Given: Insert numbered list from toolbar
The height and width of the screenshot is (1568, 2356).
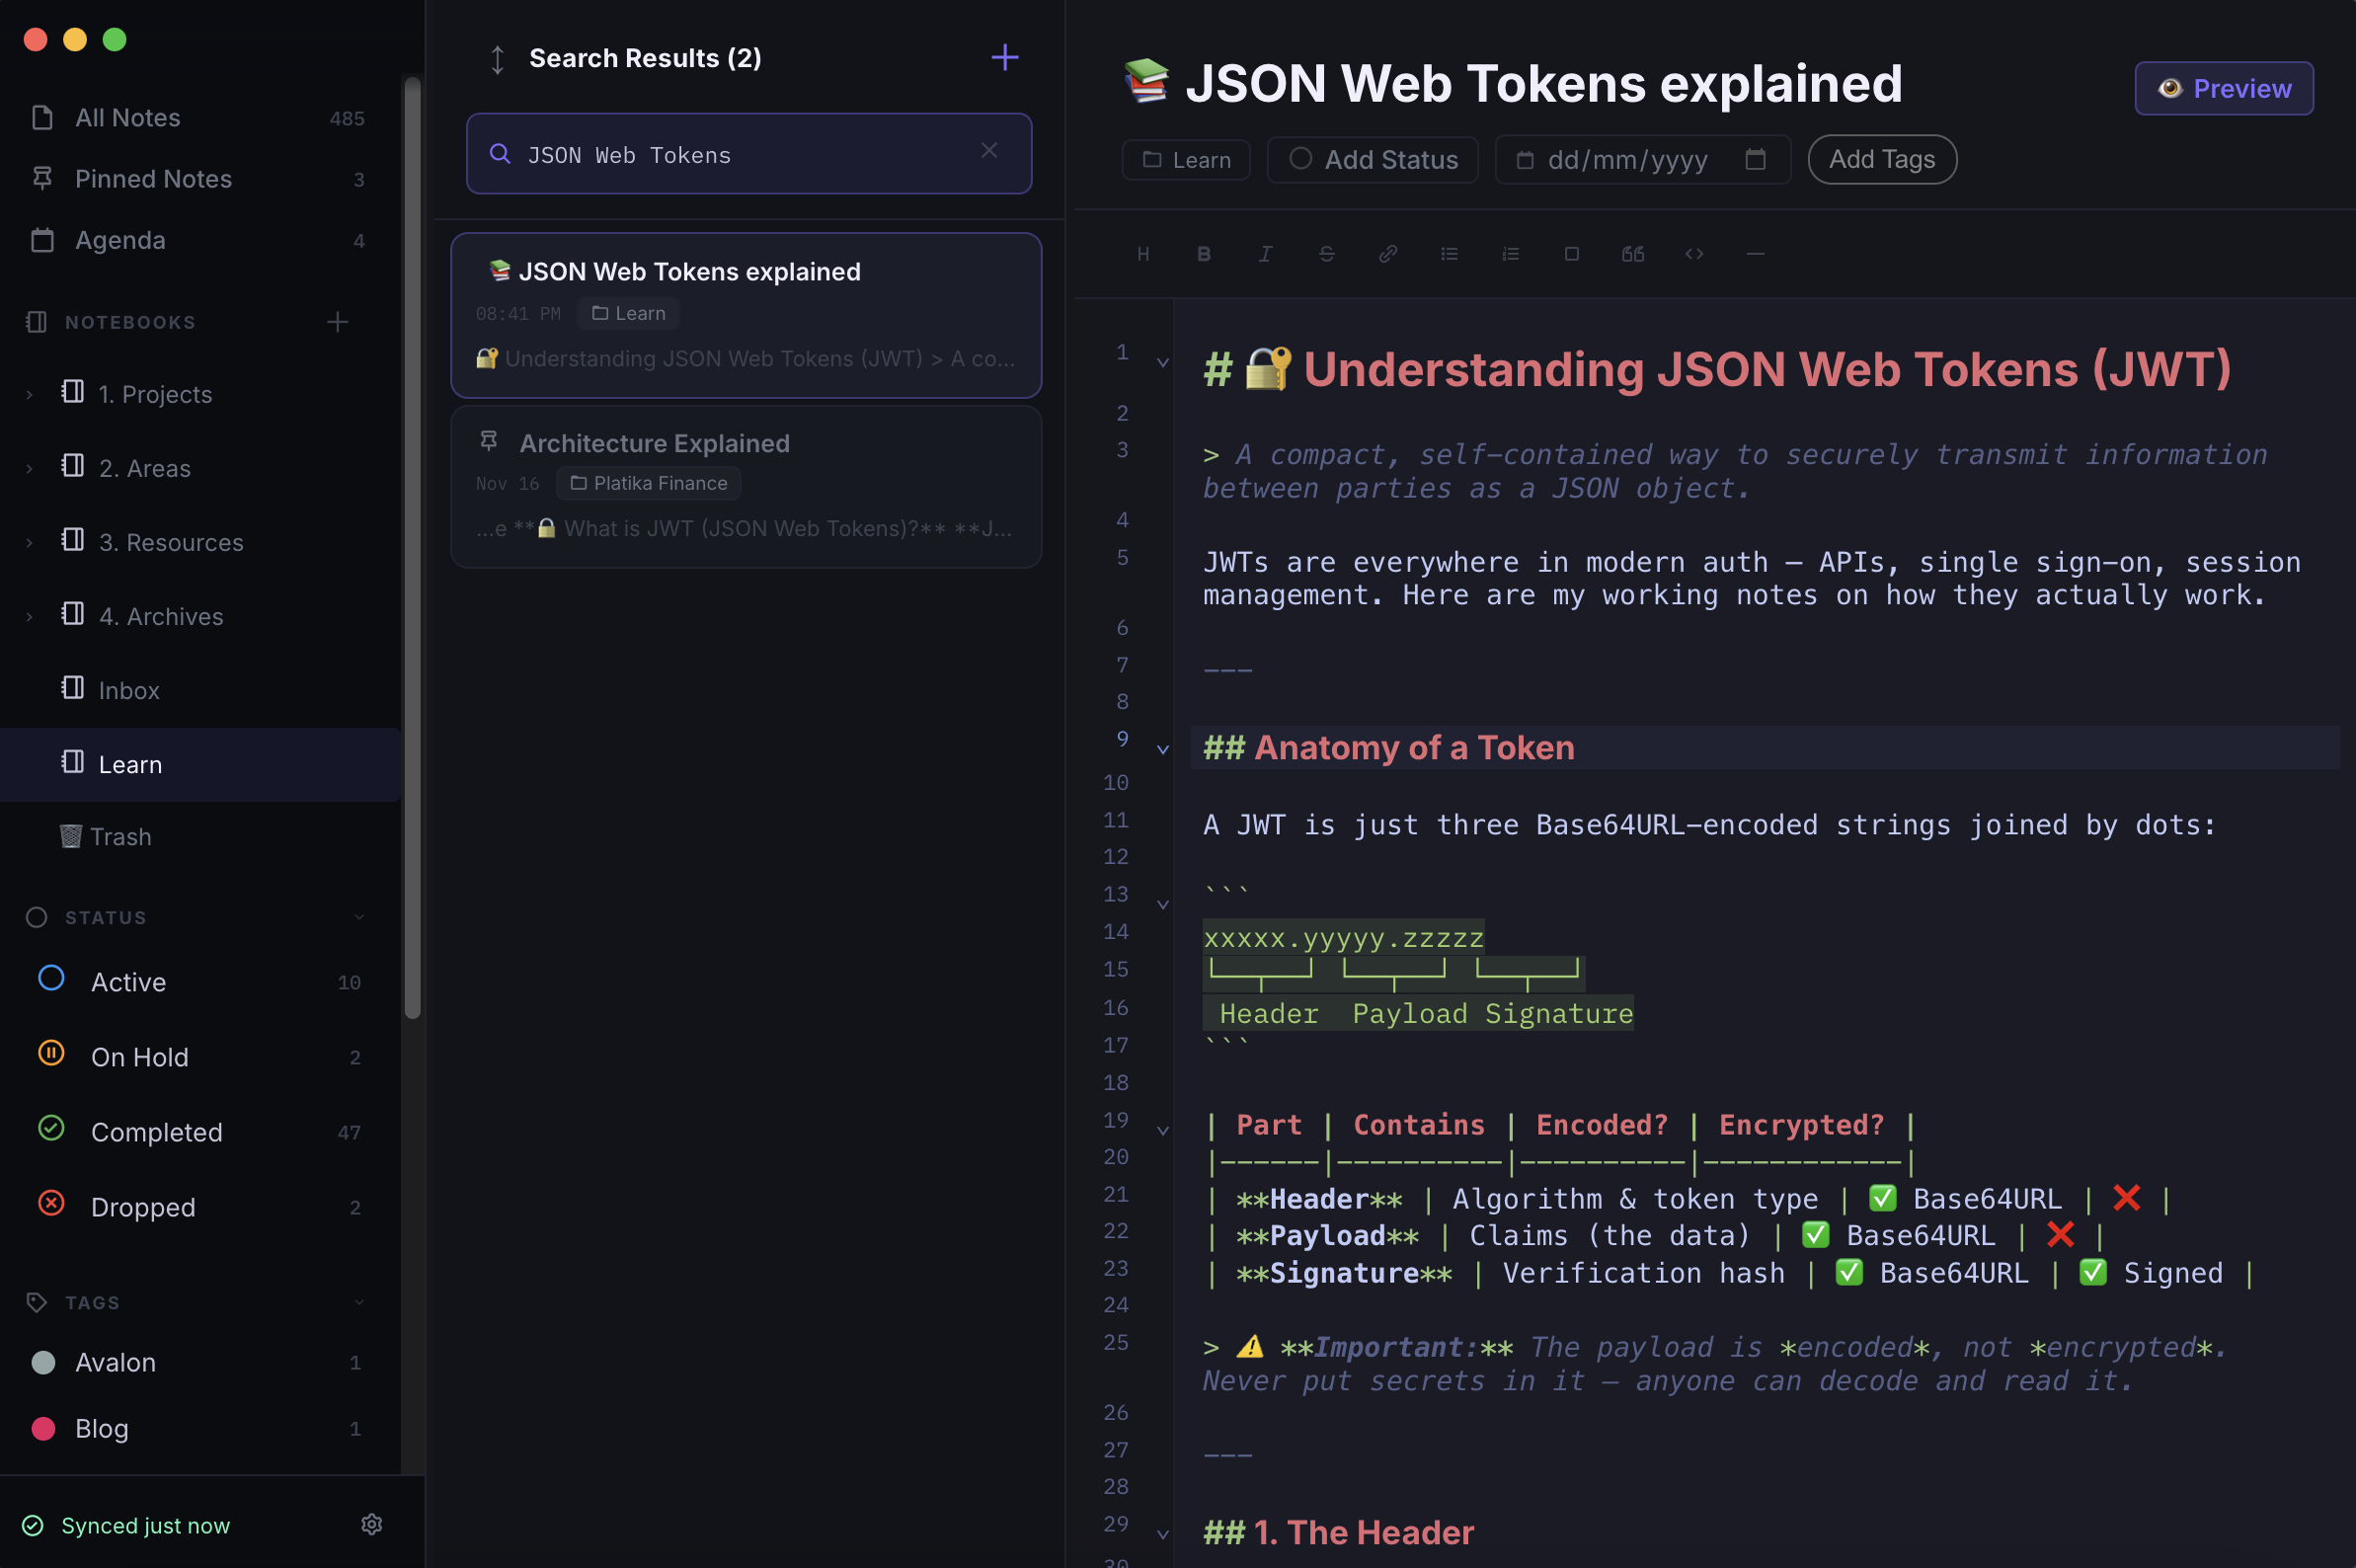Looking at the screenshot, I should (x=1511, y=254).
